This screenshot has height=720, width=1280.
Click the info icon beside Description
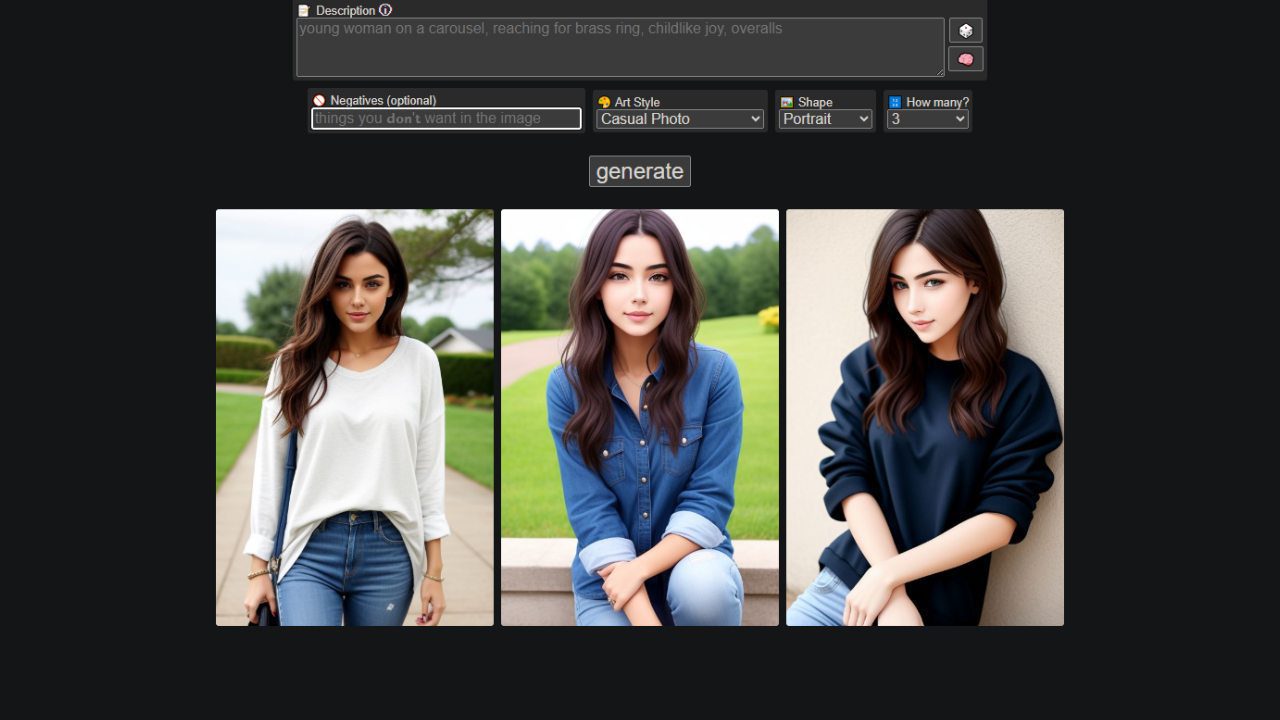(x=386, y=10)
